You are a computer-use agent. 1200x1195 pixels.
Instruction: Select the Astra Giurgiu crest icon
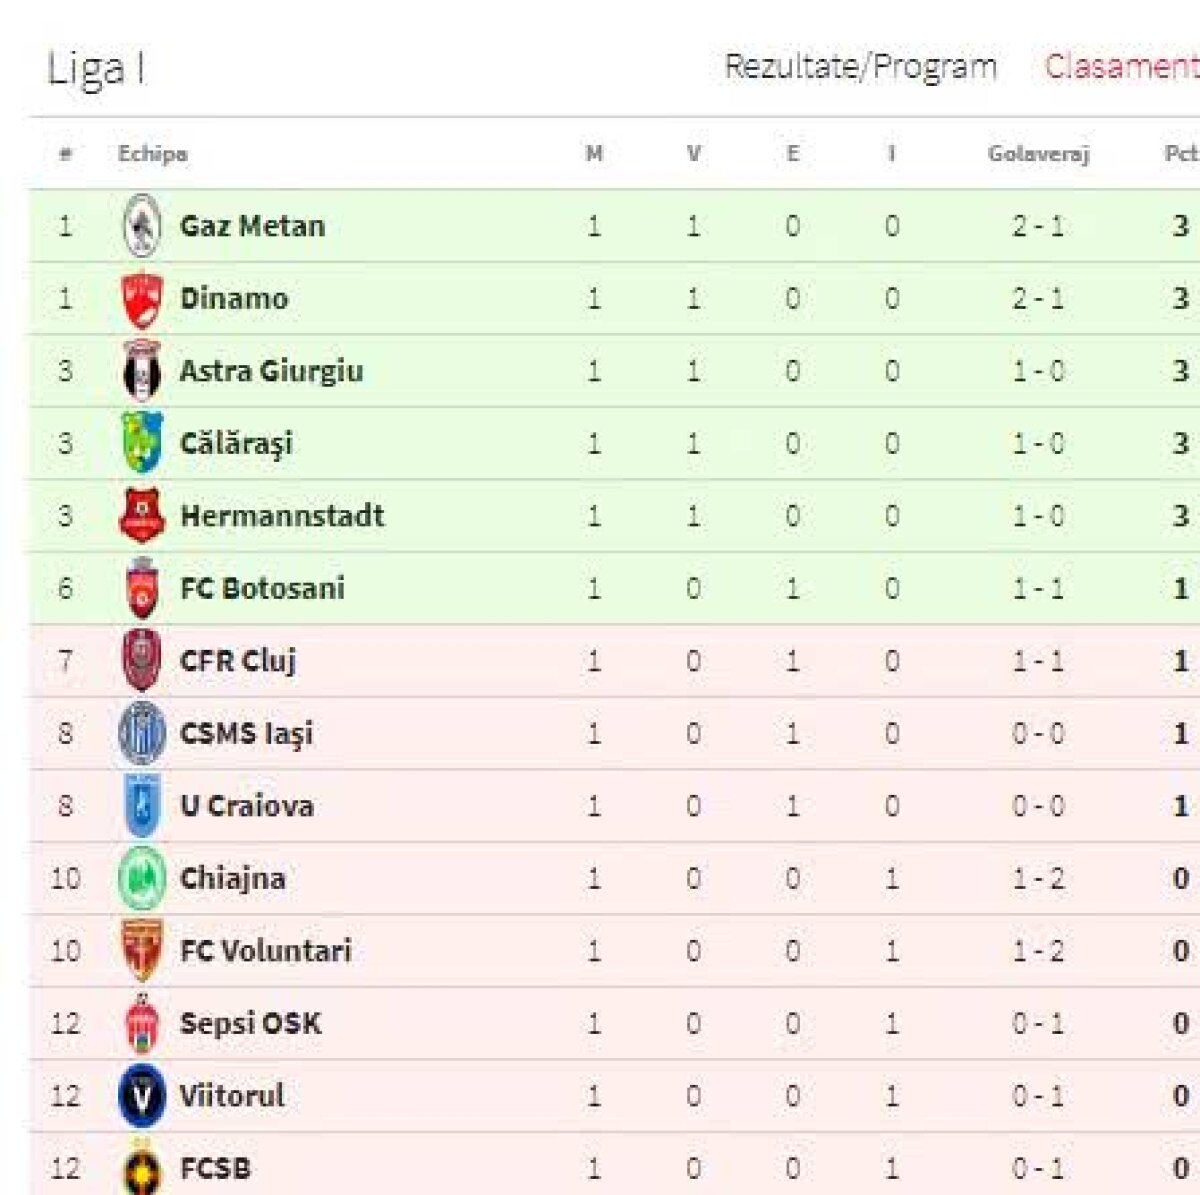pyautogui.click(x=142, y=371)
